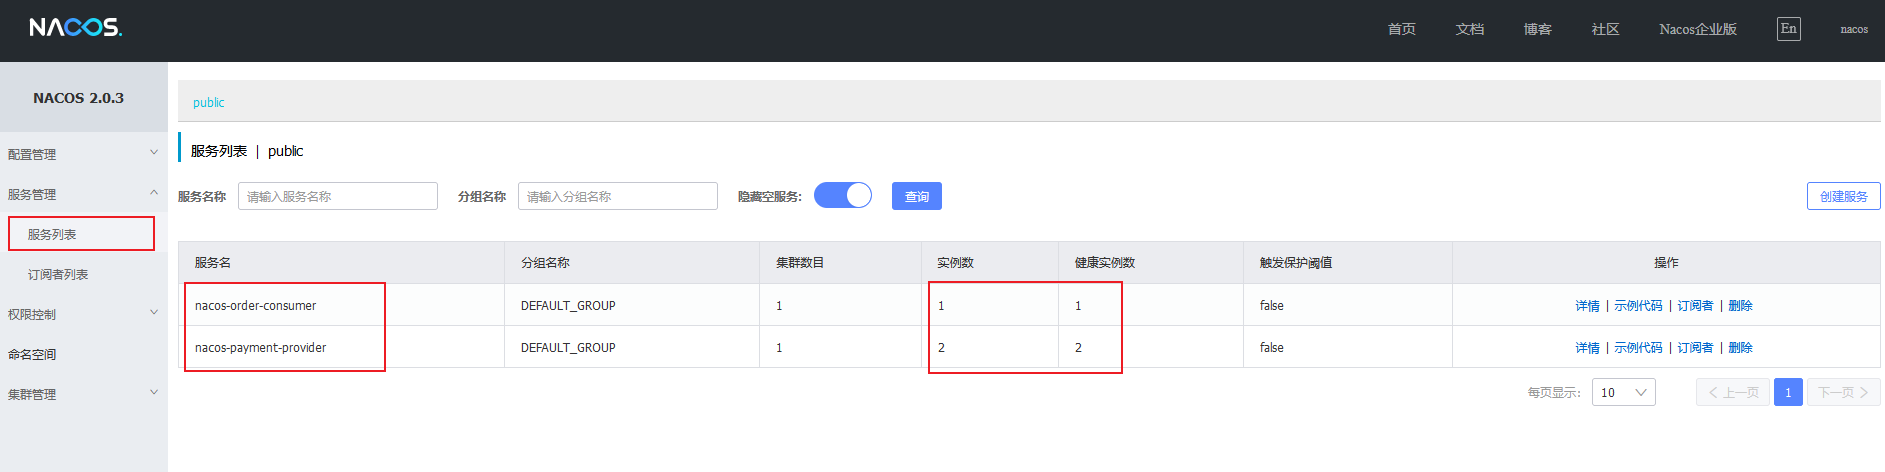Go to pagination page 1
Image resolution: width=1885 pixels, height=472 pixels.
point(1788,392)
